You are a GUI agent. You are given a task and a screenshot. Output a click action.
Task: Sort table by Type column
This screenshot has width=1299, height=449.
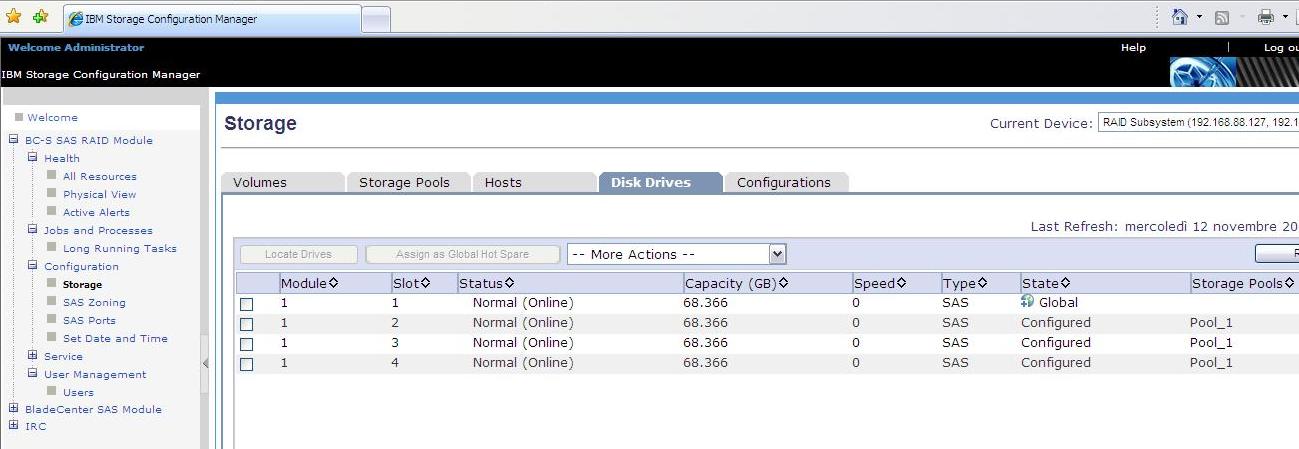click(965, 283)
